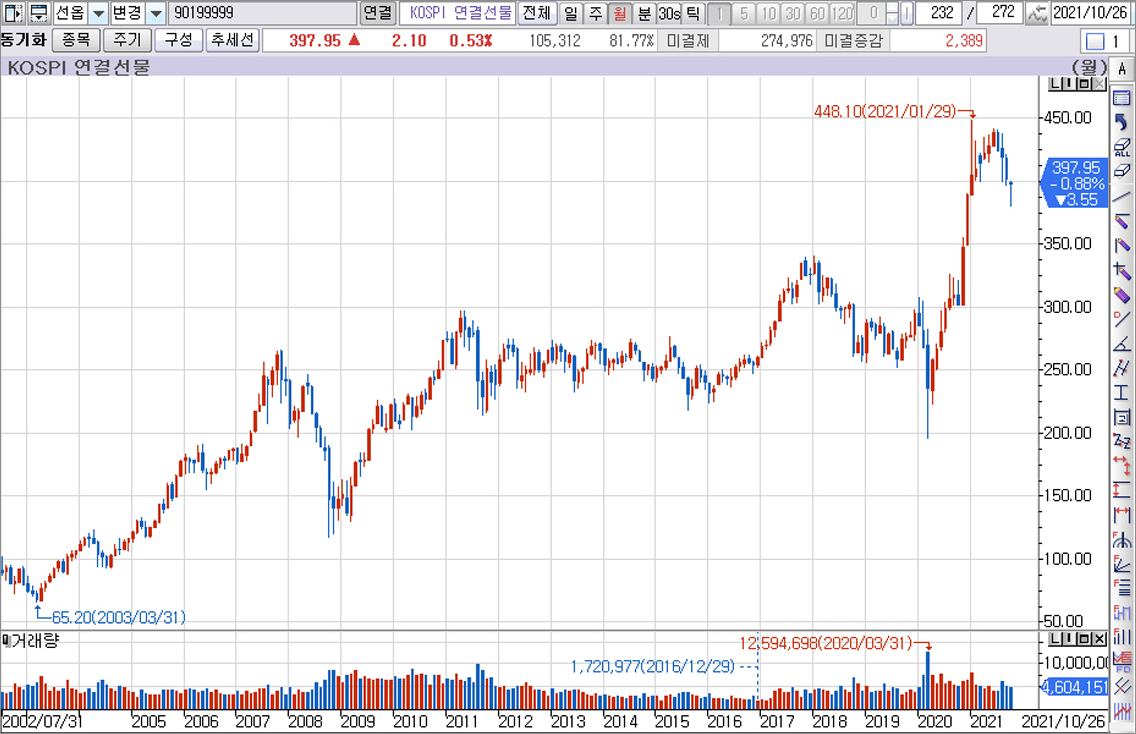1136x734 pixels.
Task: Open the 선옵 dropdown arrow
Action: [x=99, y=12]
